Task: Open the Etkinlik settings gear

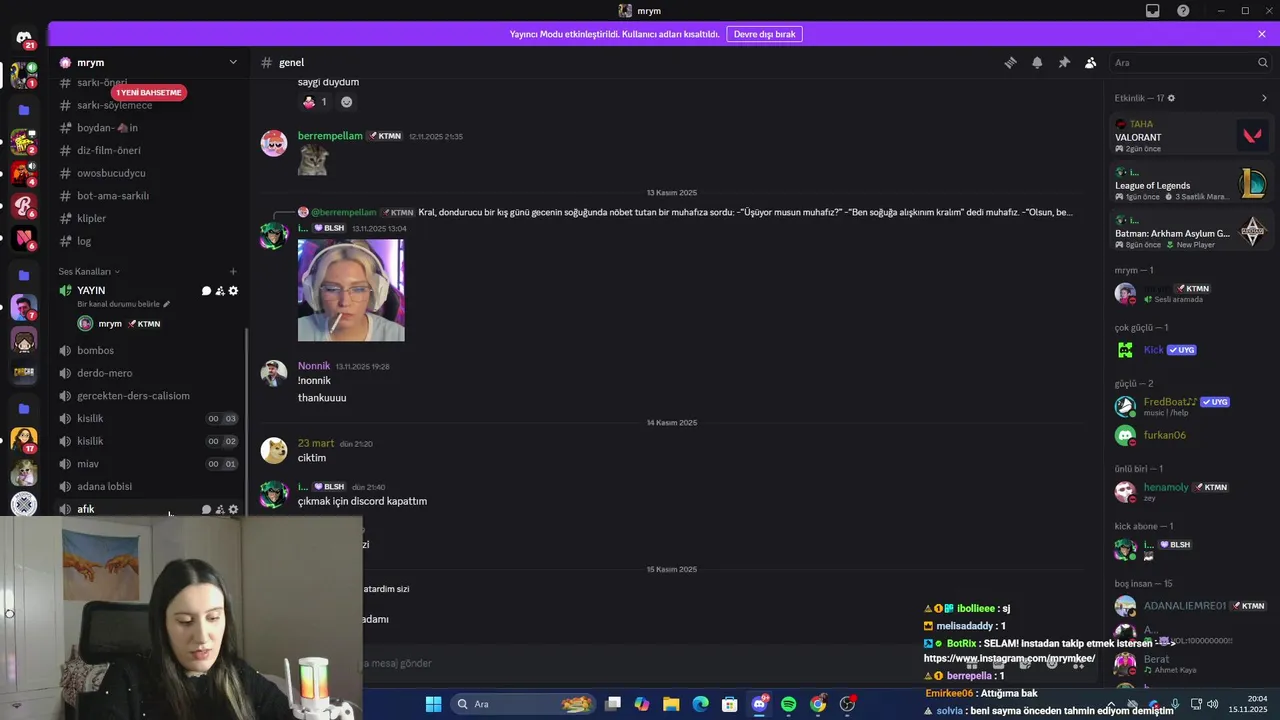Action: [1172, 98]
